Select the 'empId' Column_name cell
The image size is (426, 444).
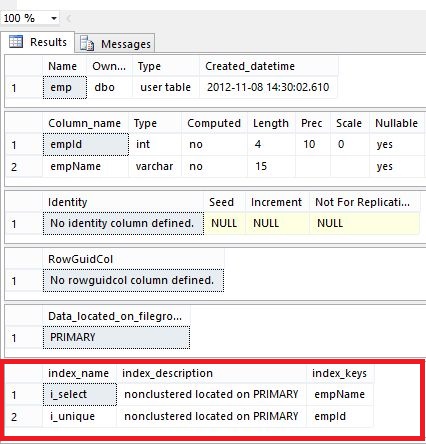tap(86, 144)
